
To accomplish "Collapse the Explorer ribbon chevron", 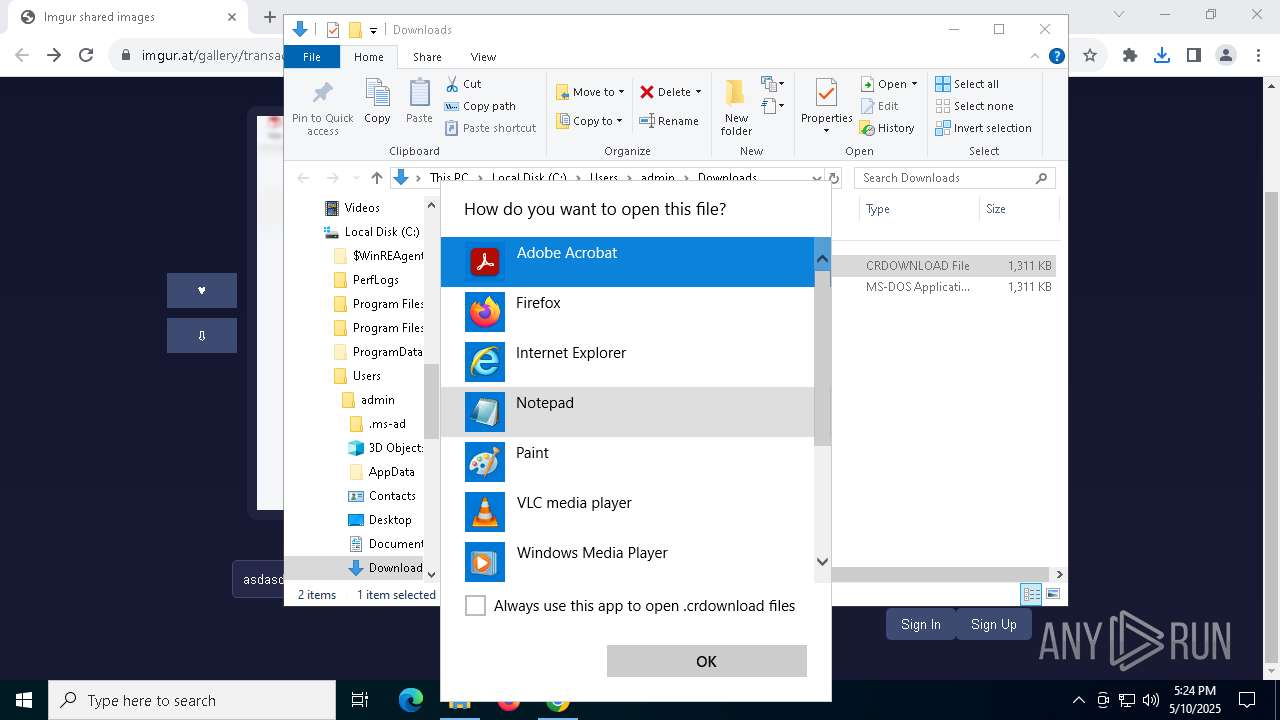I will click(x=1035, y=57).
